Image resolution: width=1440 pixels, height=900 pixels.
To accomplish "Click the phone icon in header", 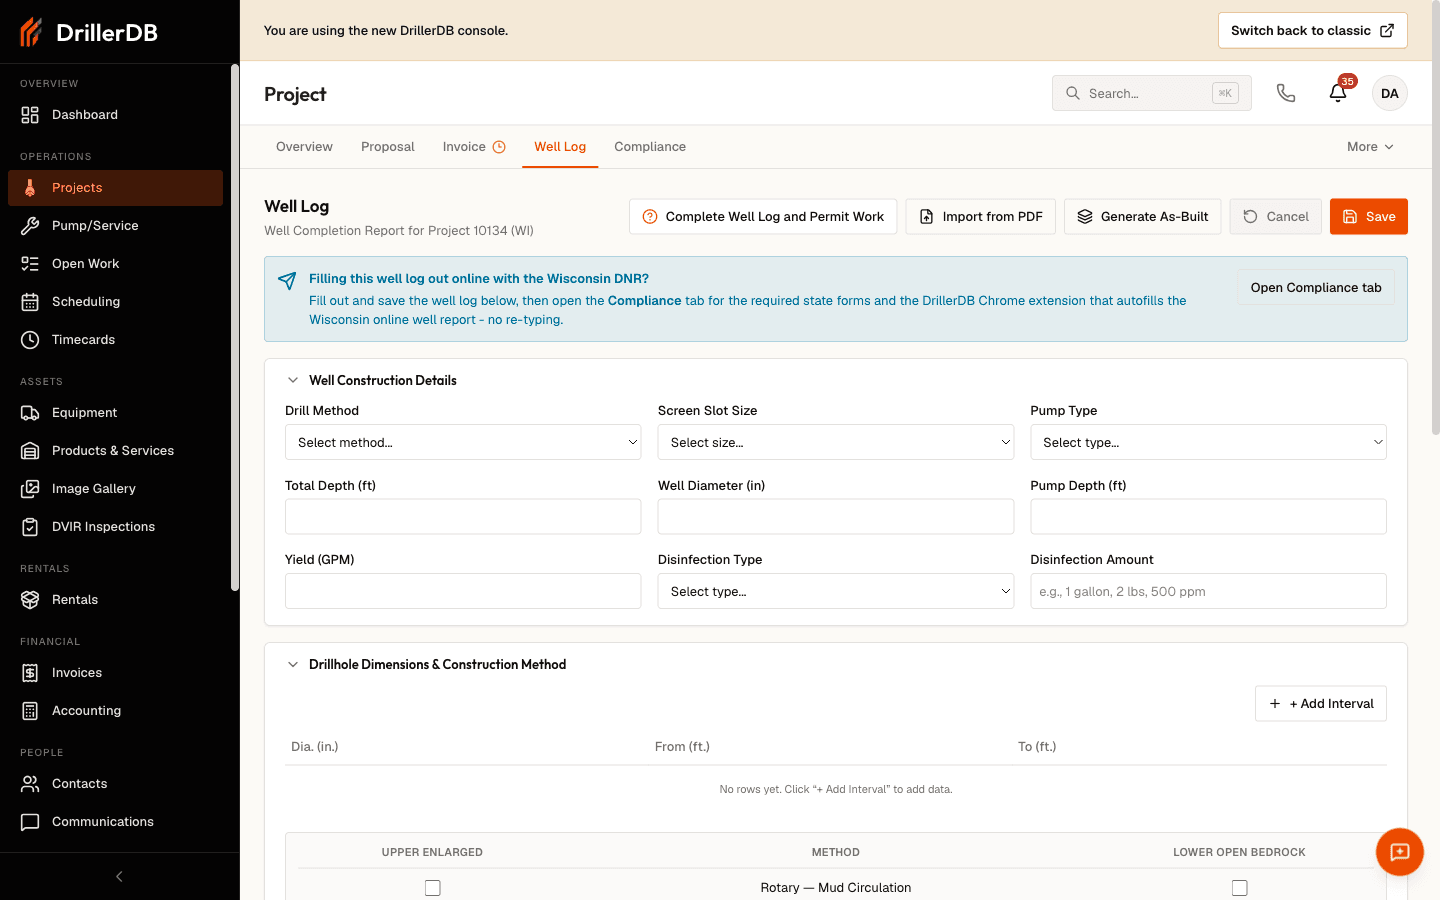I will [x=1286, y=93].
